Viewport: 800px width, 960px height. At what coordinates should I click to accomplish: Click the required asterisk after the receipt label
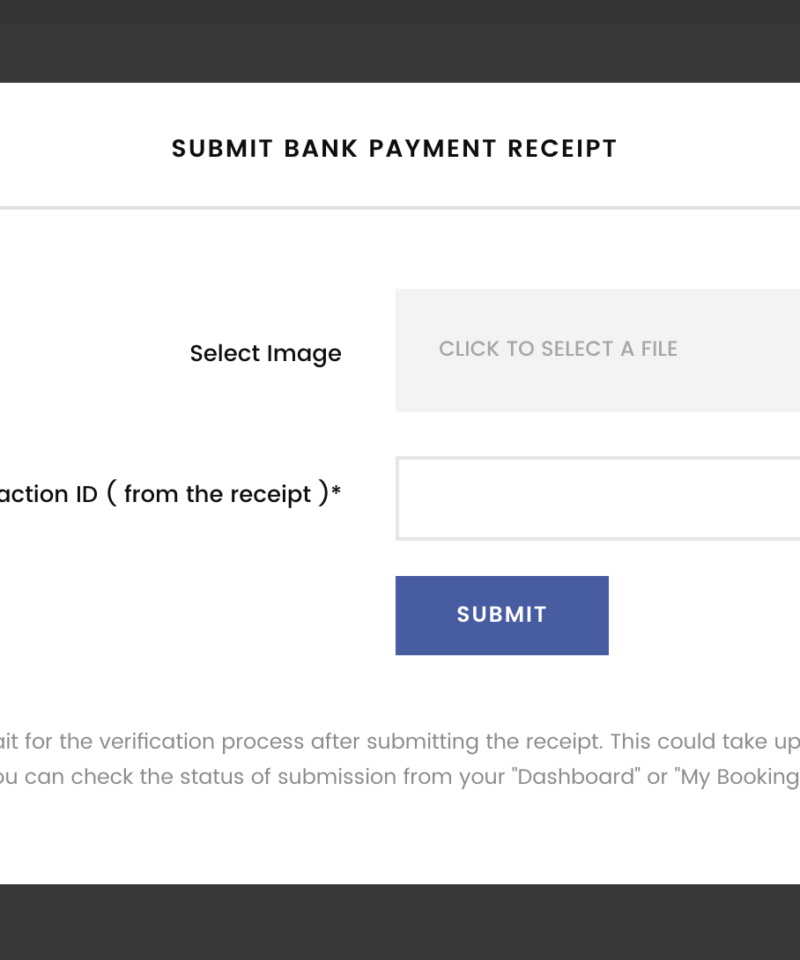pyautogui.click(x=336, y=492)
